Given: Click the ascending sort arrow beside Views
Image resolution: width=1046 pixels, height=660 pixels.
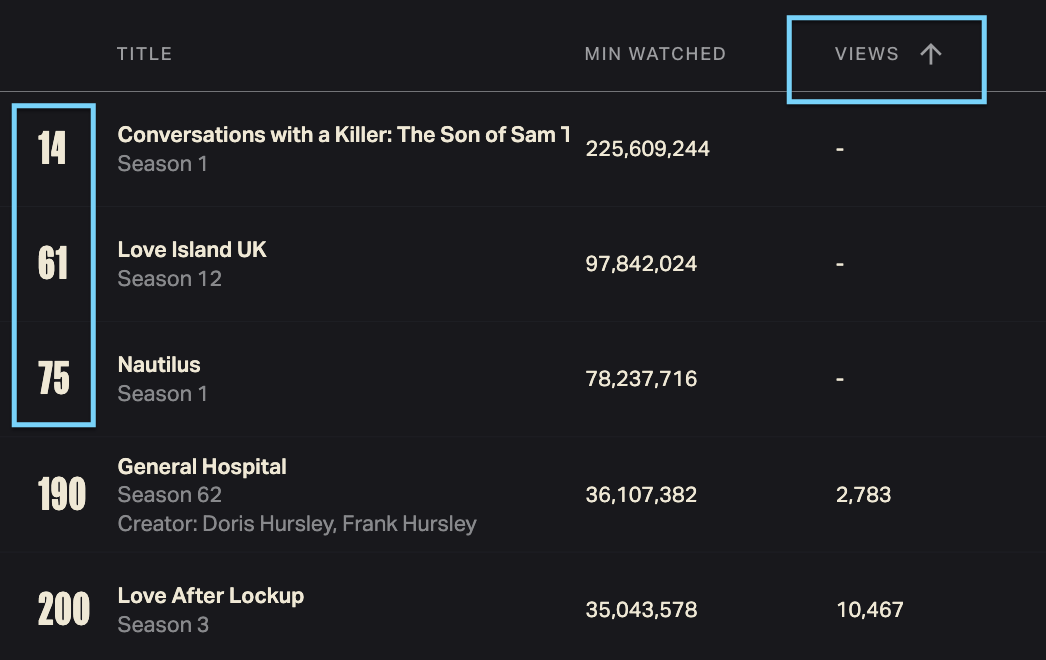Looking at the screenshot, I should point(930,55).
